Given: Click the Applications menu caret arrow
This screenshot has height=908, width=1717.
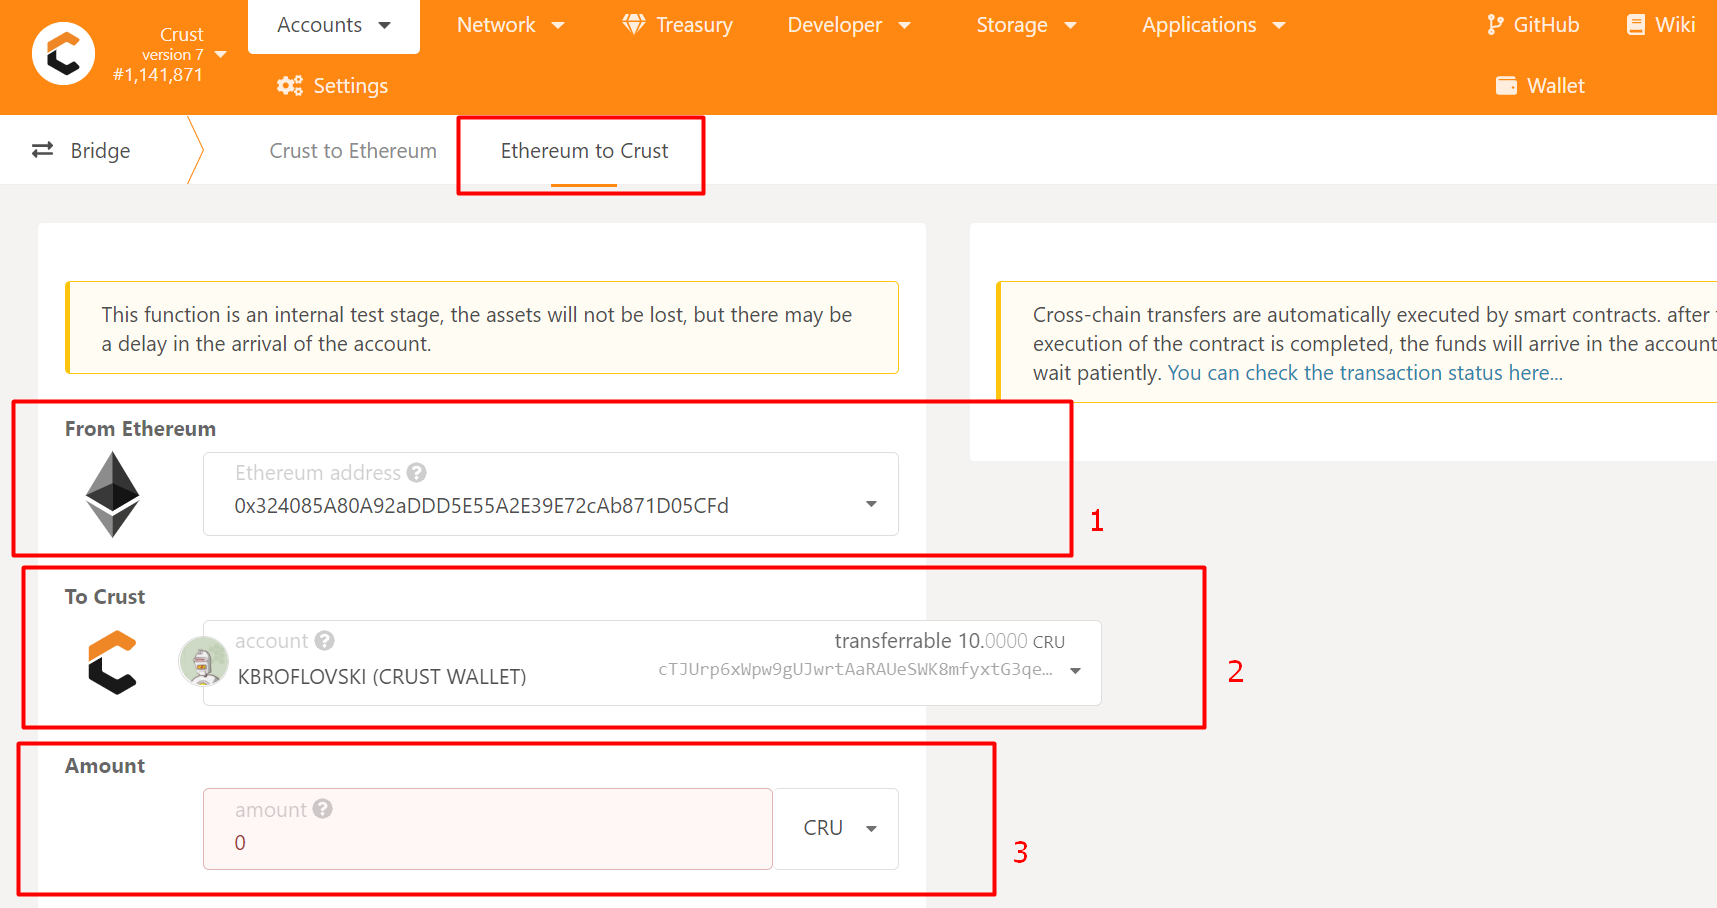Looking at the screenshot, I should click(x=1279, y=26).
